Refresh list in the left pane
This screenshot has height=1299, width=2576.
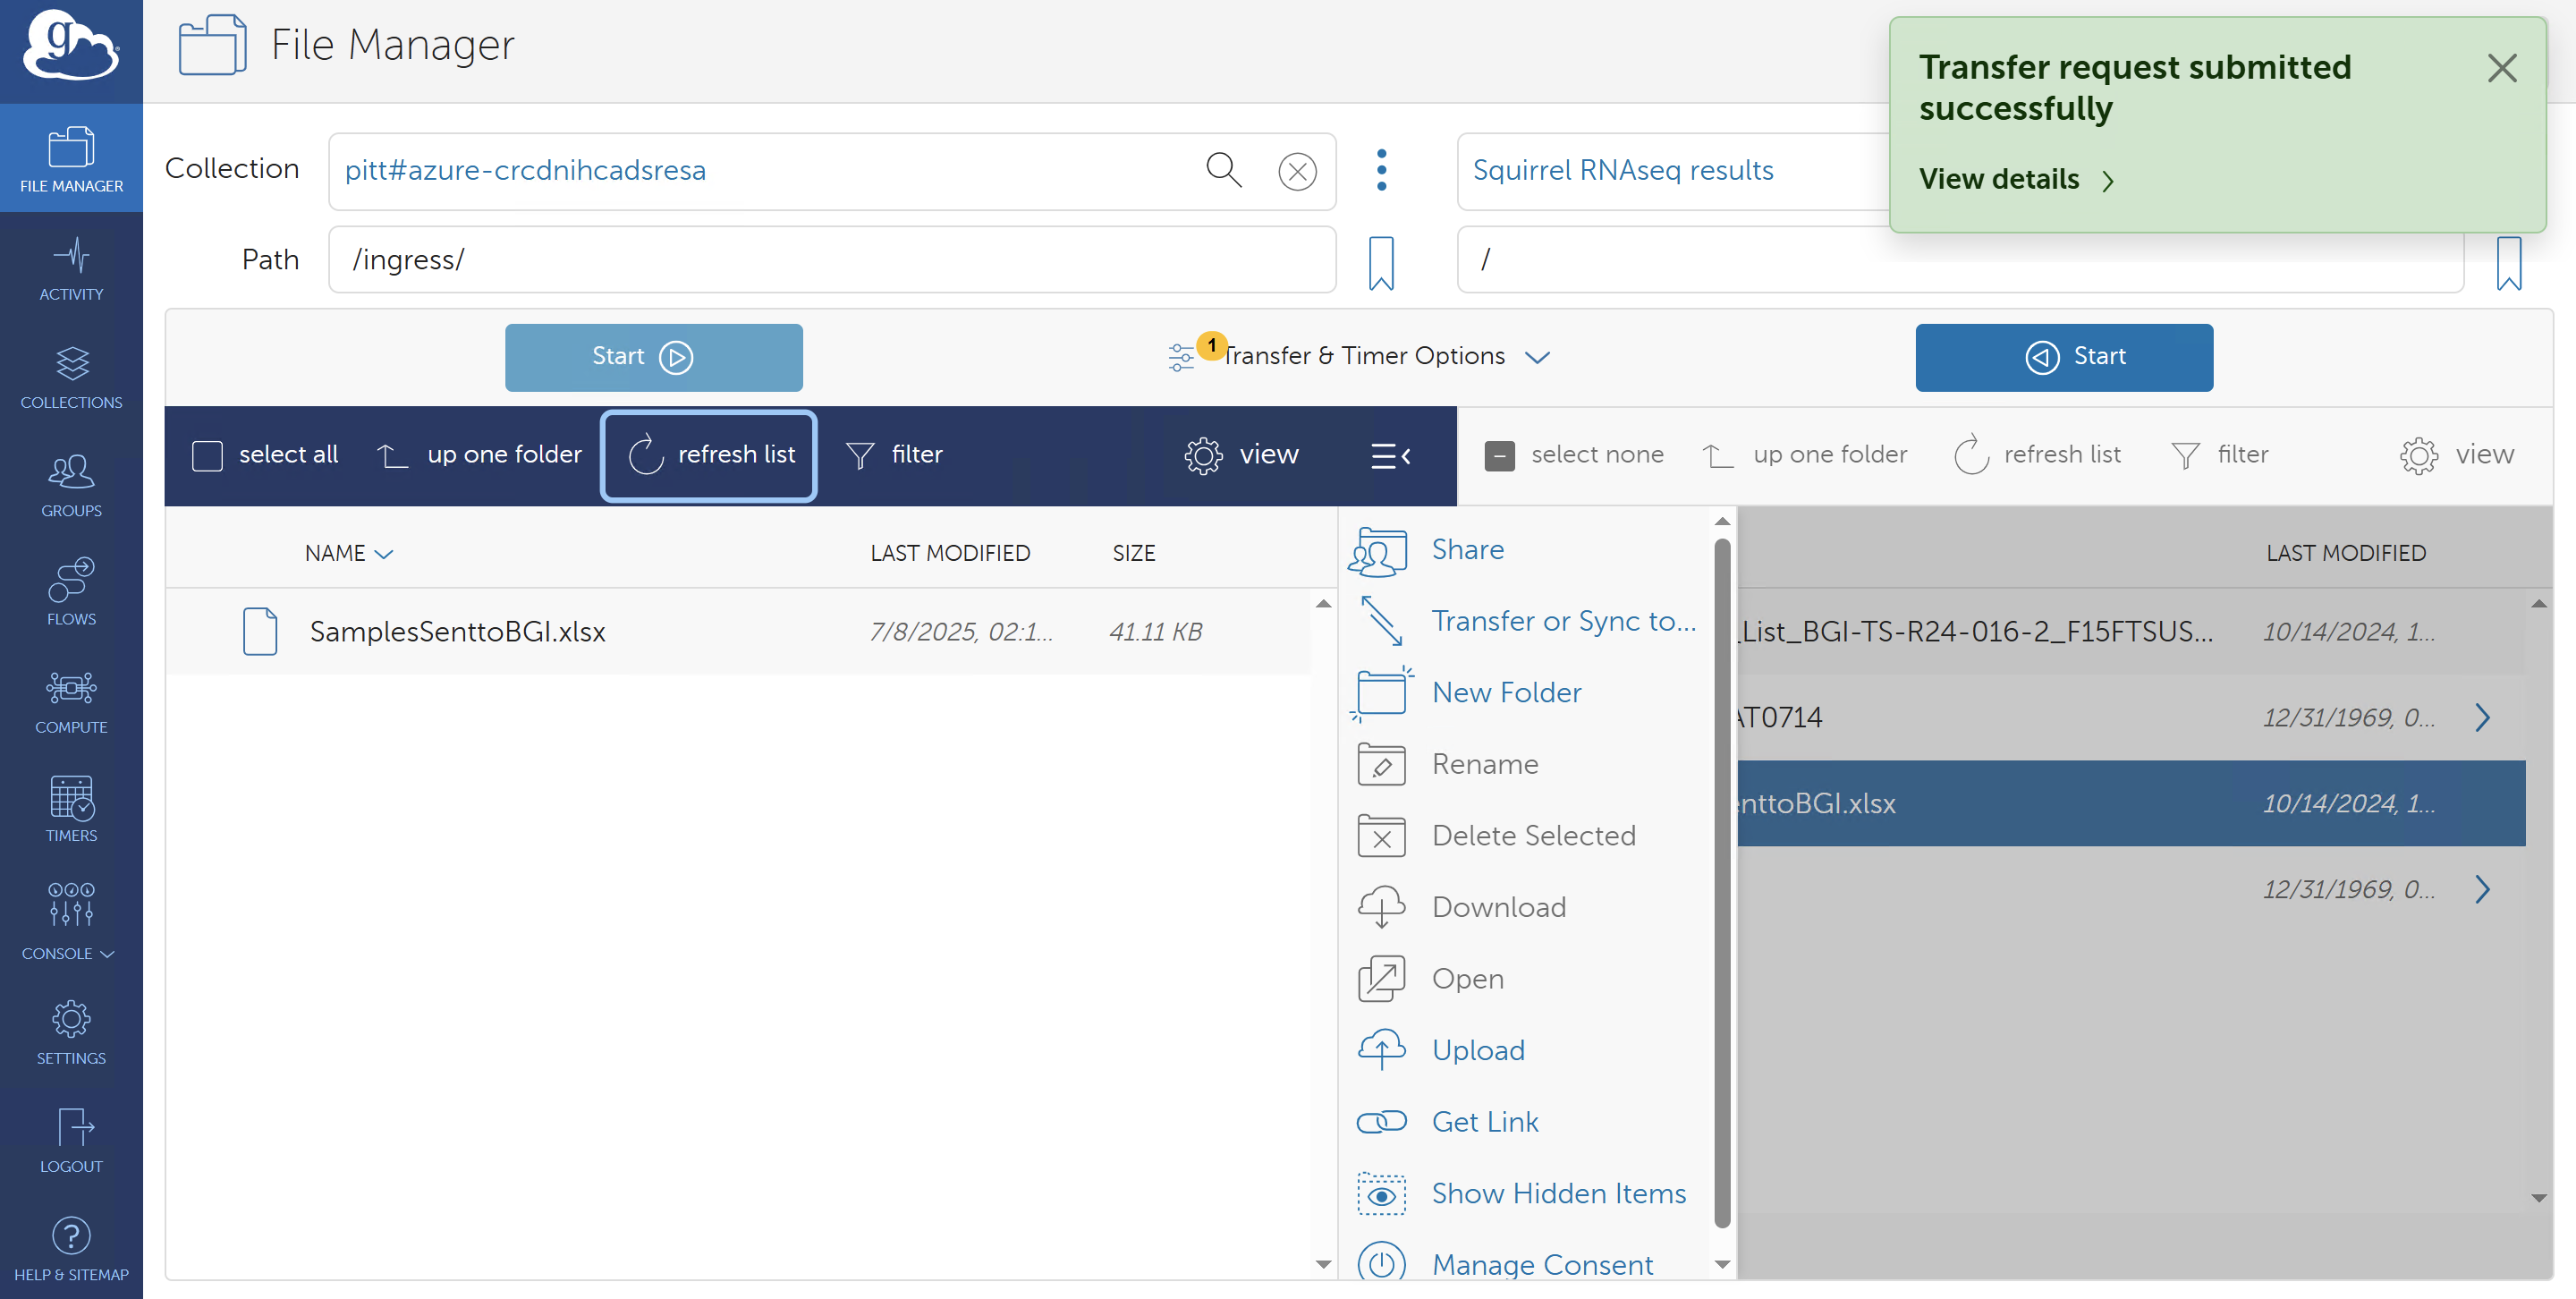(709, 455)
